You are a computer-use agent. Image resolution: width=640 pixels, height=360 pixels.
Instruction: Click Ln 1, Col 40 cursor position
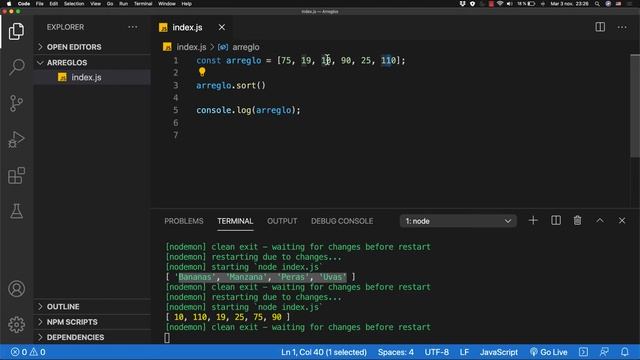pyautogui.click(x=324, y=352)
